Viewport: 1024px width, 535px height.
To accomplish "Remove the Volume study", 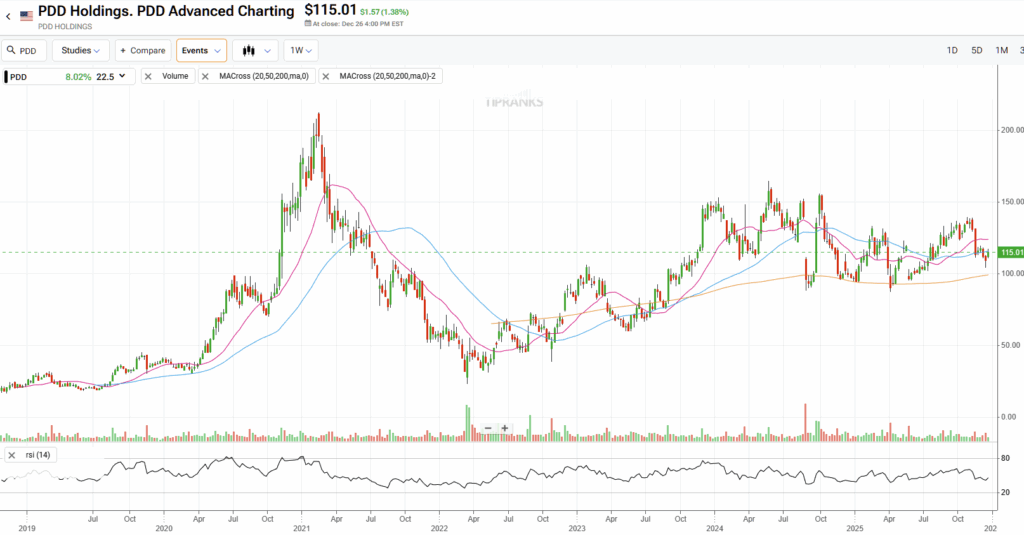I will tap(150, 76).
